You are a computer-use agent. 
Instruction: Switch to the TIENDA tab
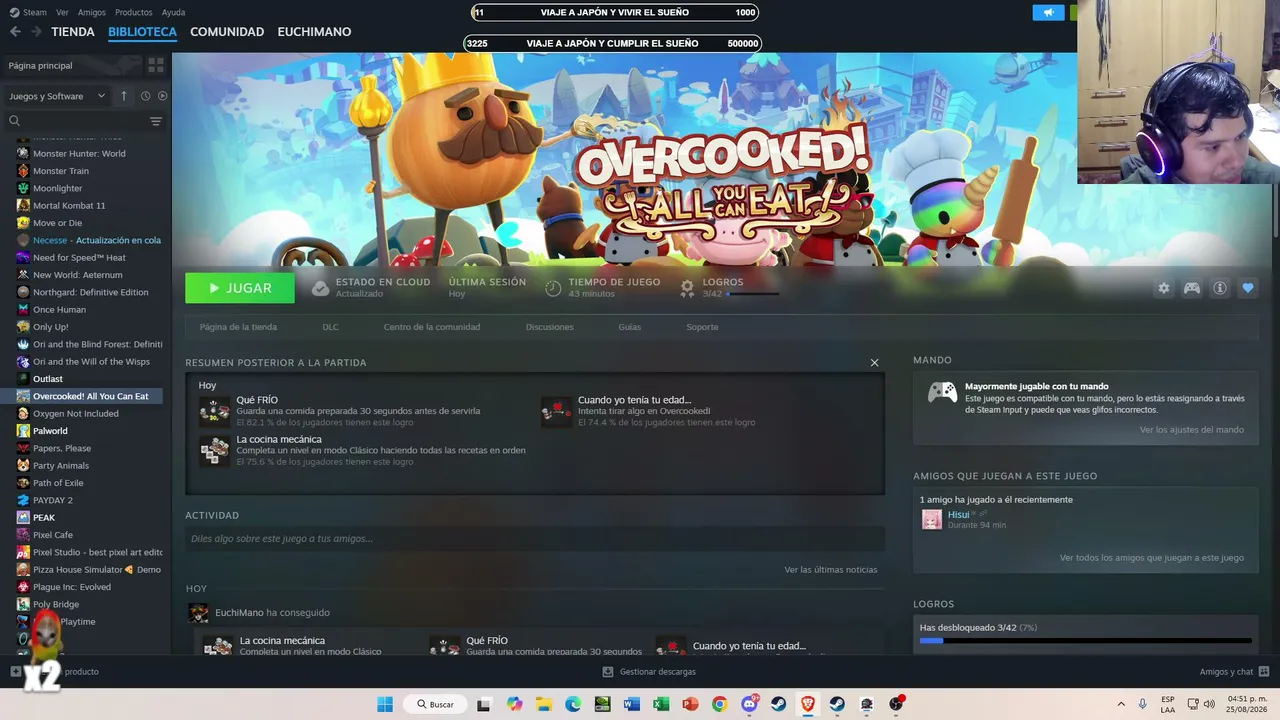73,32
